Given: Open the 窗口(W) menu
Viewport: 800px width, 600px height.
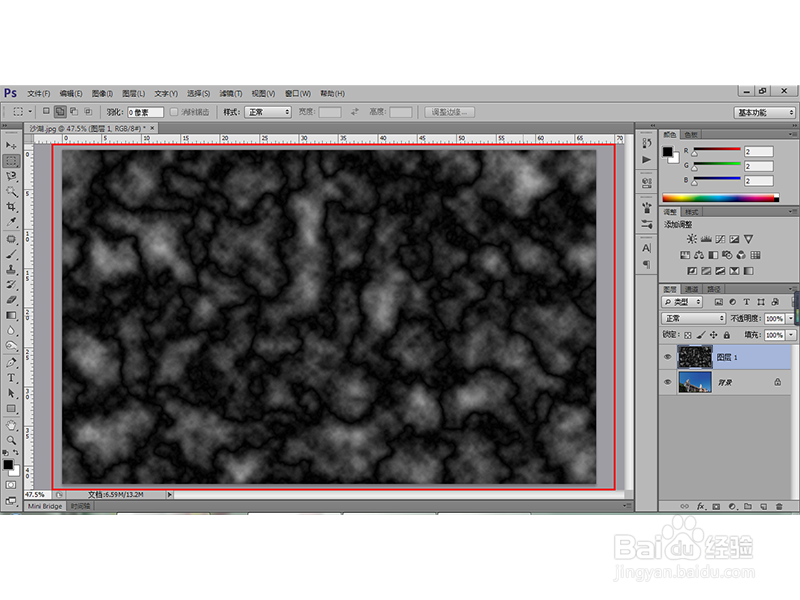Looking at the screenshot, I should (x=298, y=93).
